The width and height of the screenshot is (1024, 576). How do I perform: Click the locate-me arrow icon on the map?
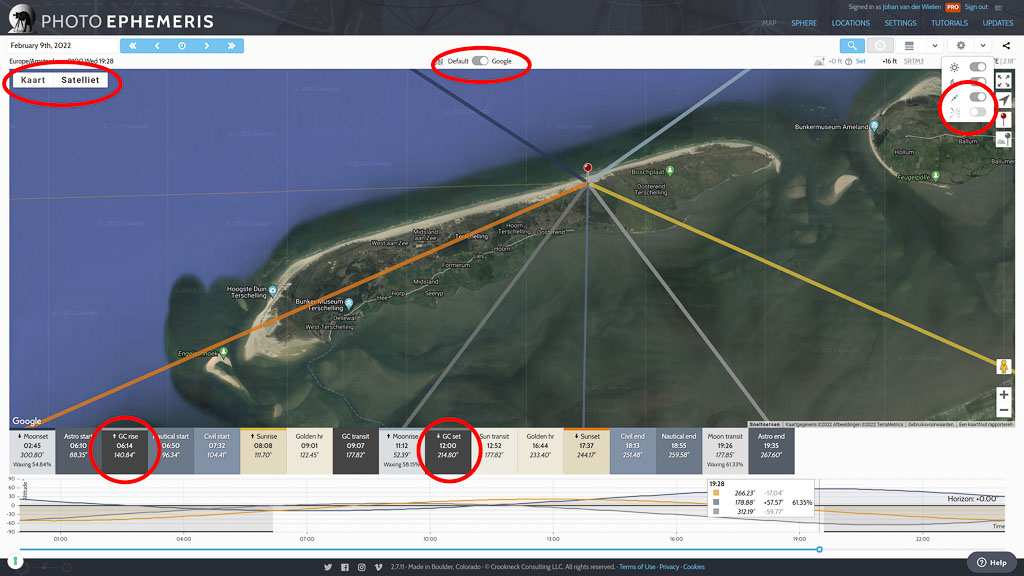(x=1004, y=100)
